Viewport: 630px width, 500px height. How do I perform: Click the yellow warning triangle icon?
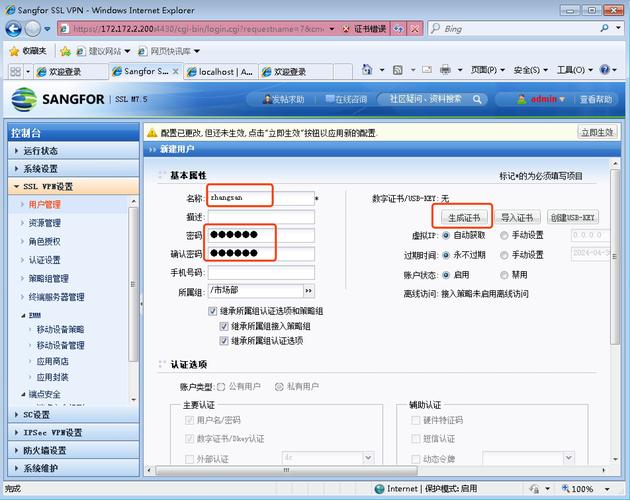[x=152, y=133]
